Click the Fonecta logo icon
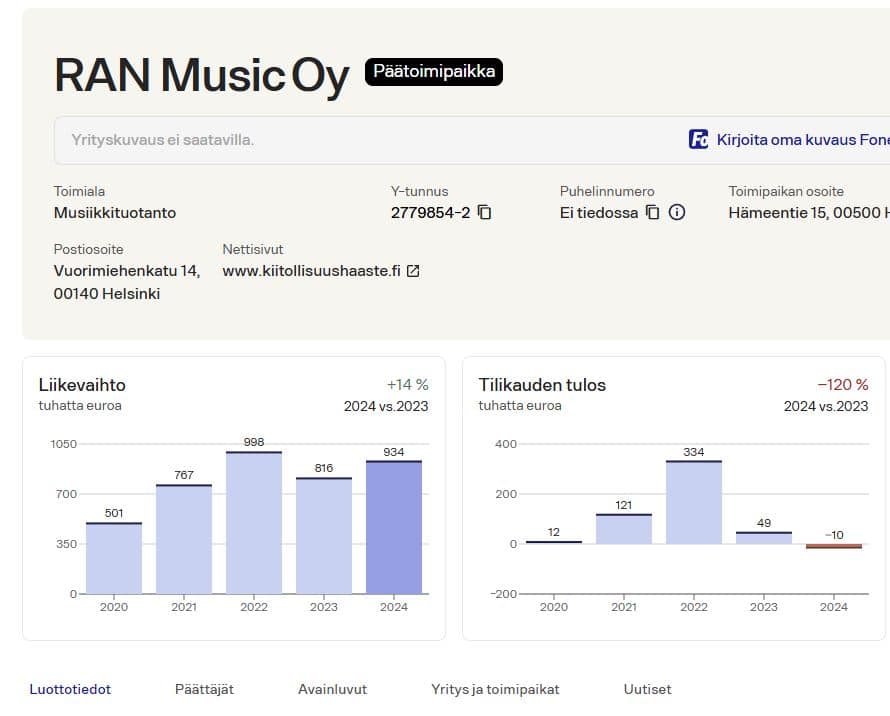The width and height of the screenshot is (890, 716). [x=699, y=140]
